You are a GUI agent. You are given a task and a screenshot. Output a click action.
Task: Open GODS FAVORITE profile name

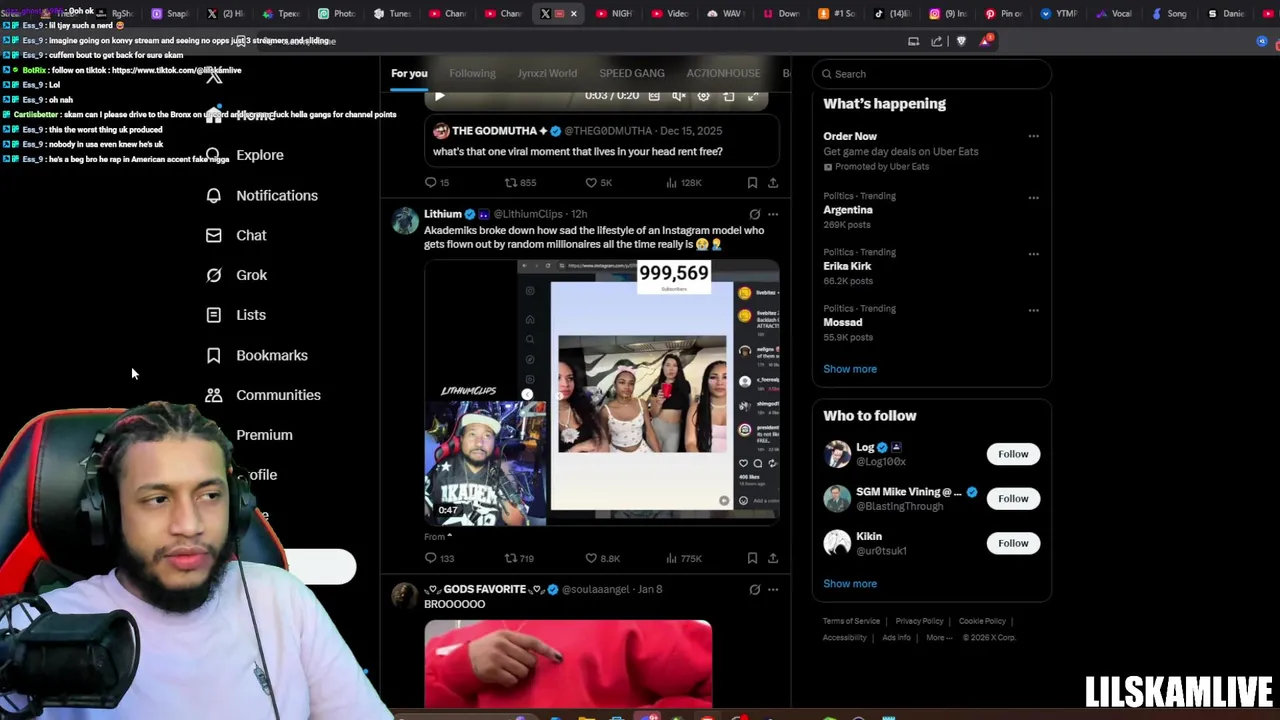click(x=484, y=589)
